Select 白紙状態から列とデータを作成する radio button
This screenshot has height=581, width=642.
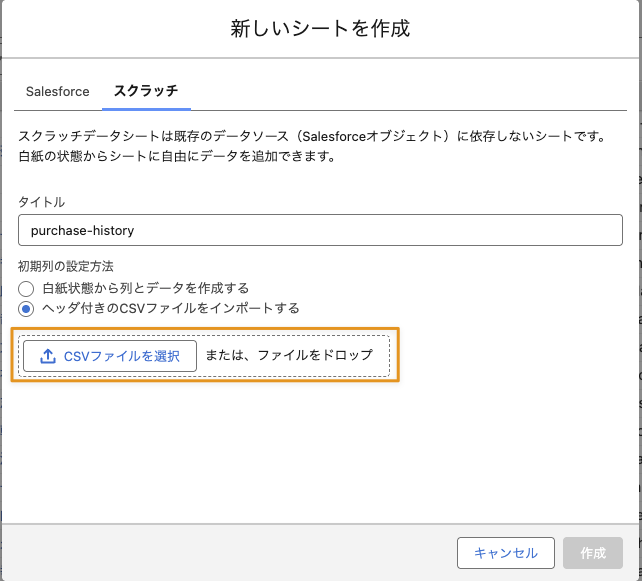[x=26, y=289]
